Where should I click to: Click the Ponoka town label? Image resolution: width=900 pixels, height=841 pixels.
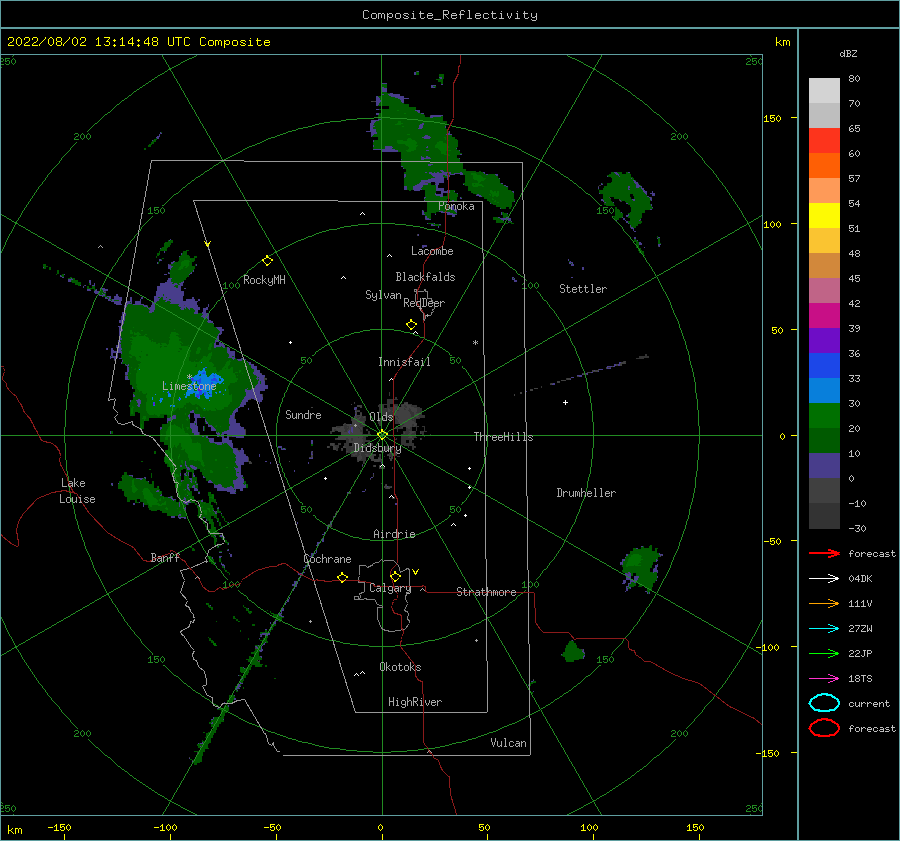[456, 207]
